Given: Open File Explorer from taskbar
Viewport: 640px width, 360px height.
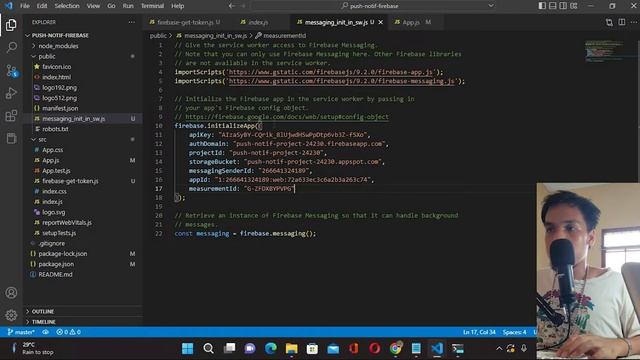Looking at the screenshot, I should point(291,349).
